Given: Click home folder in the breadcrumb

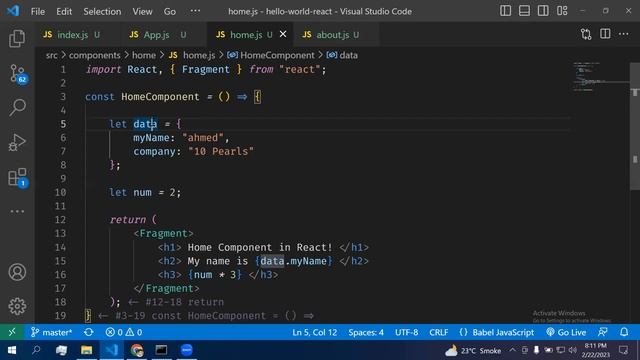Looking at the screenshot, I should click(144, 55).
